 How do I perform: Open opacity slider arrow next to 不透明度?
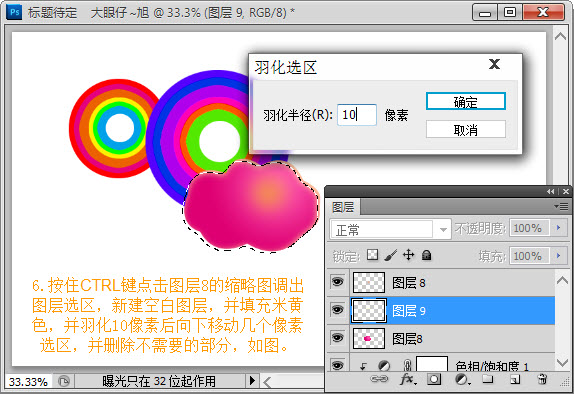pyautogui.click(x=559, y=228)
